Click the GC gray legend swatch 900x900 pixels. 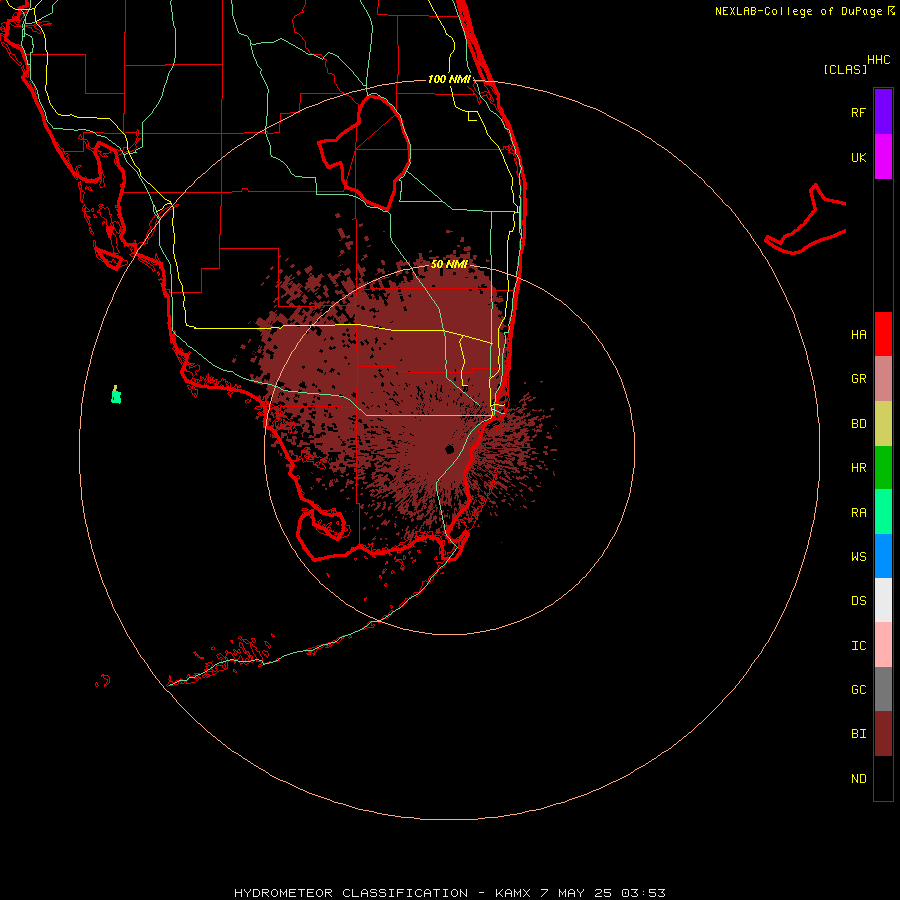[x=883, y=689]
